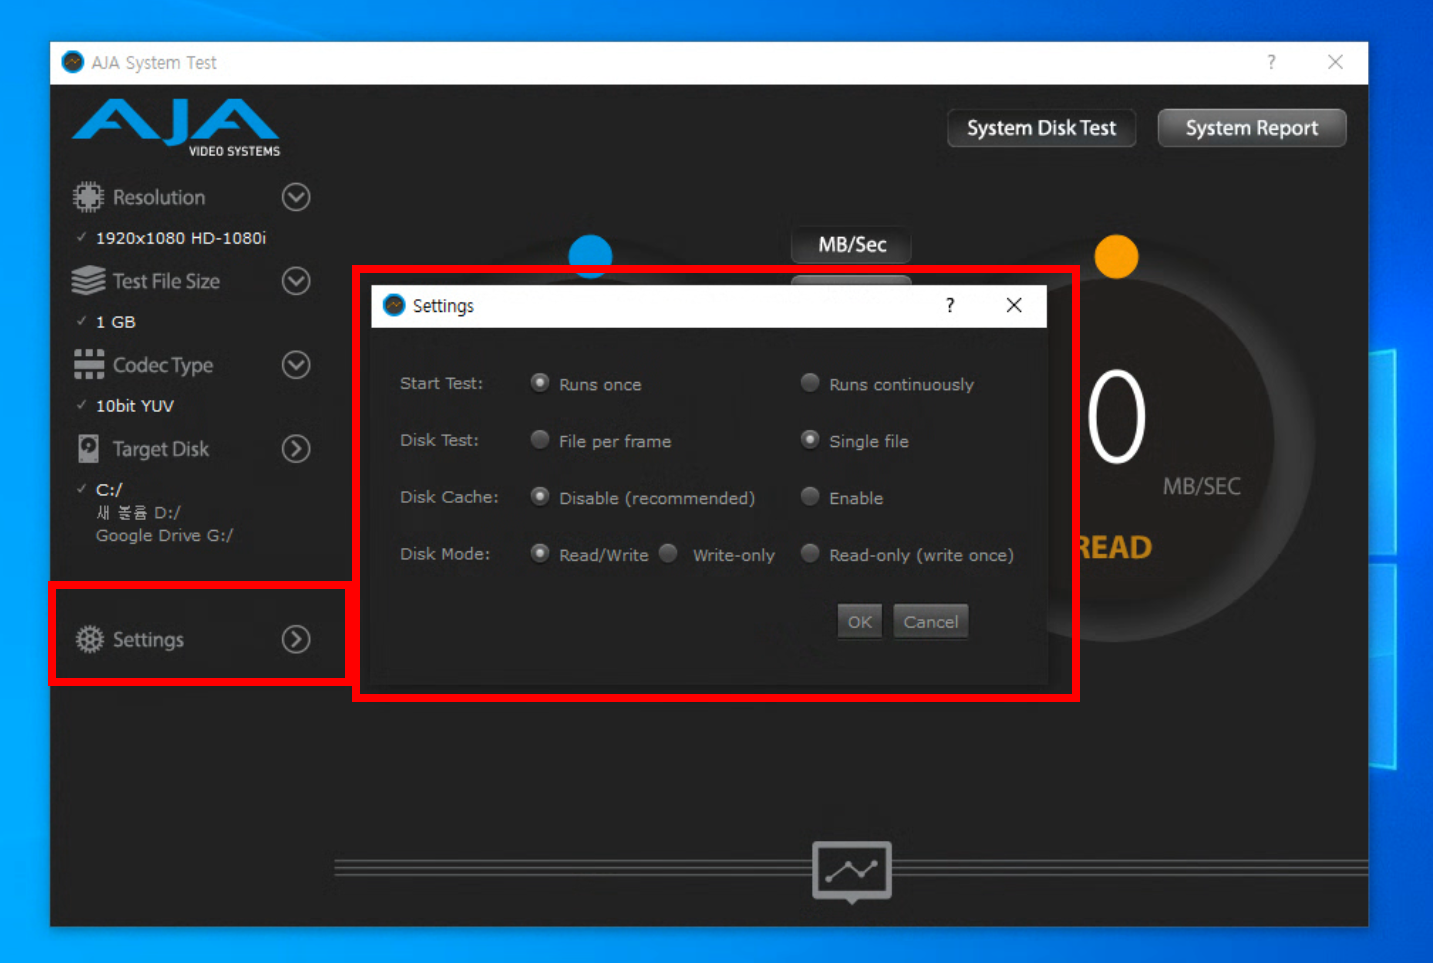Viewport: 1433px width, 963px height.
Task: Click the MB/Sec units button
Action: (x=852, y=244)
